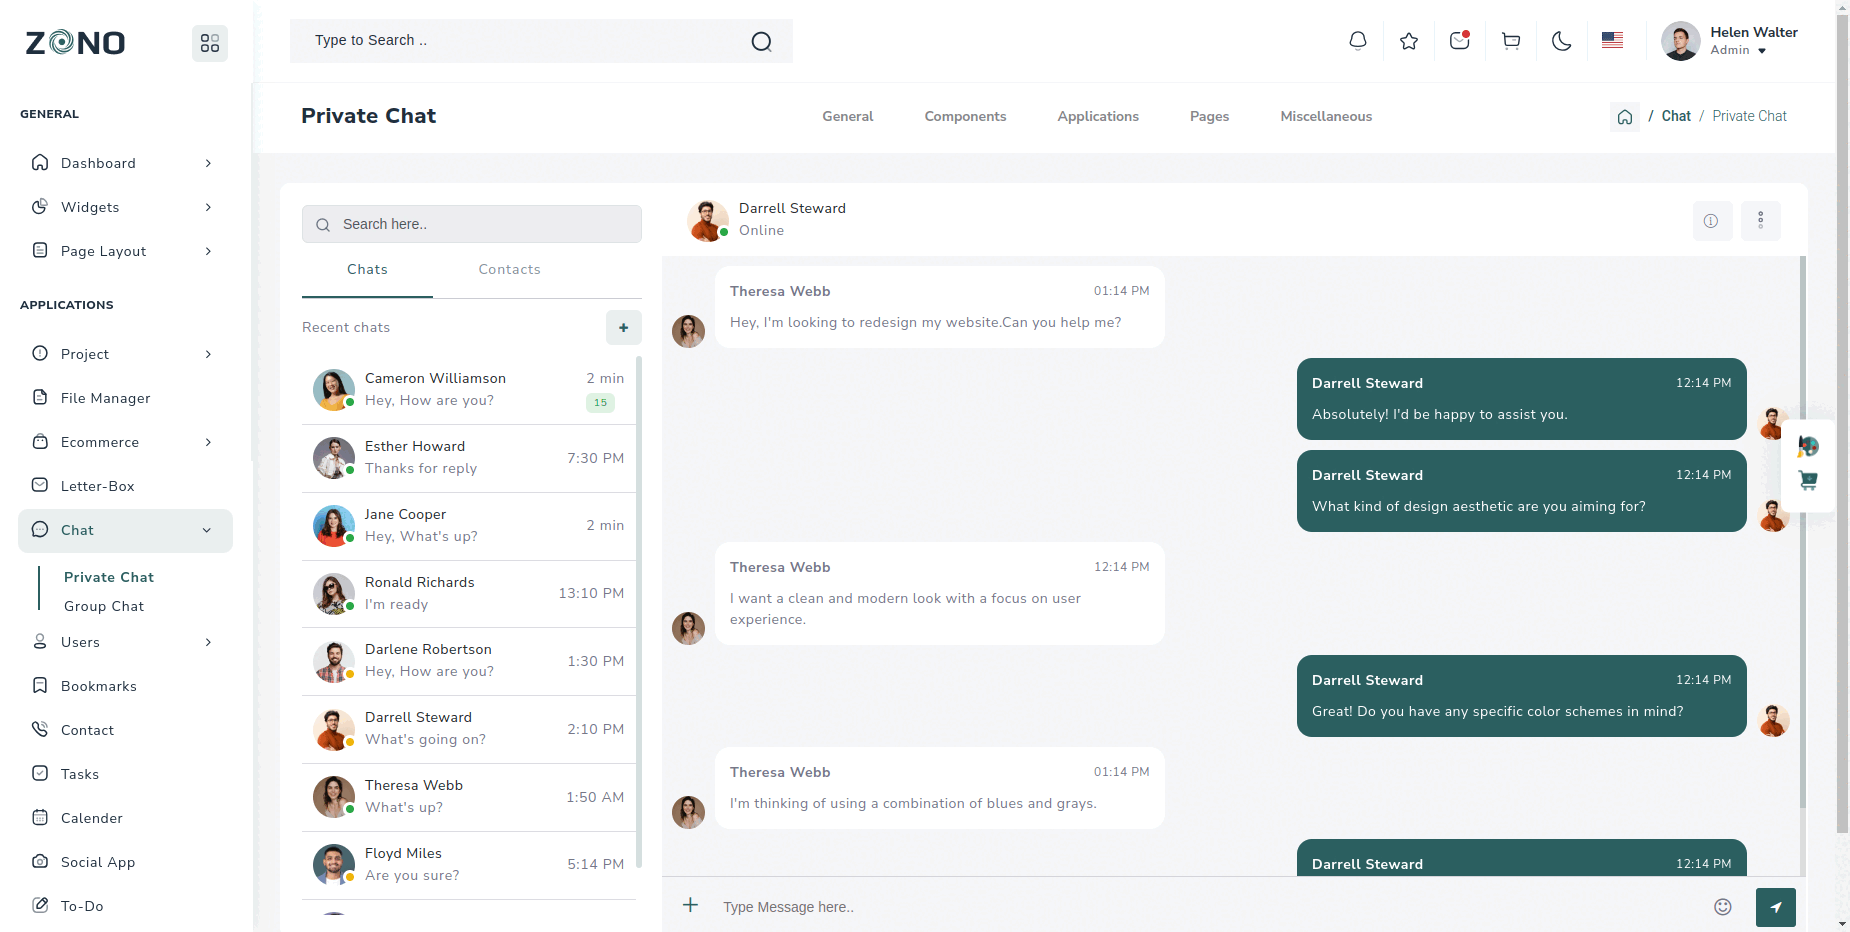Click the notification bell icon
Screen dimensions: 1850x932
coord(1357,41)
